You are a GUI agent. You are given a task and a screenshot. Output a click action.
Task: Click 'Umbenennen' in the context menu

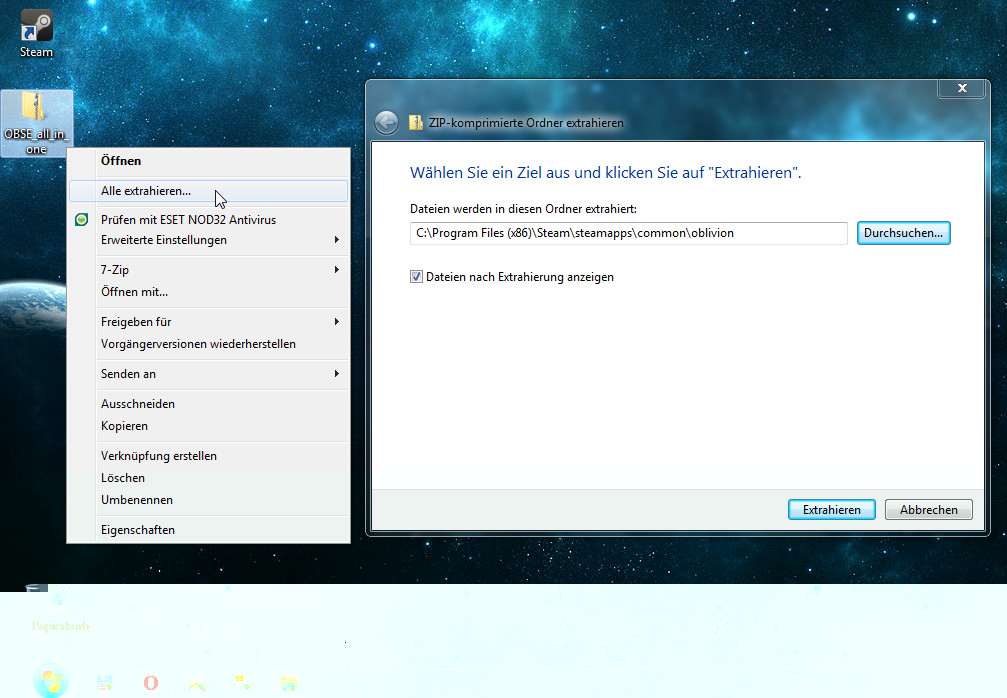(x=137, y=500)
